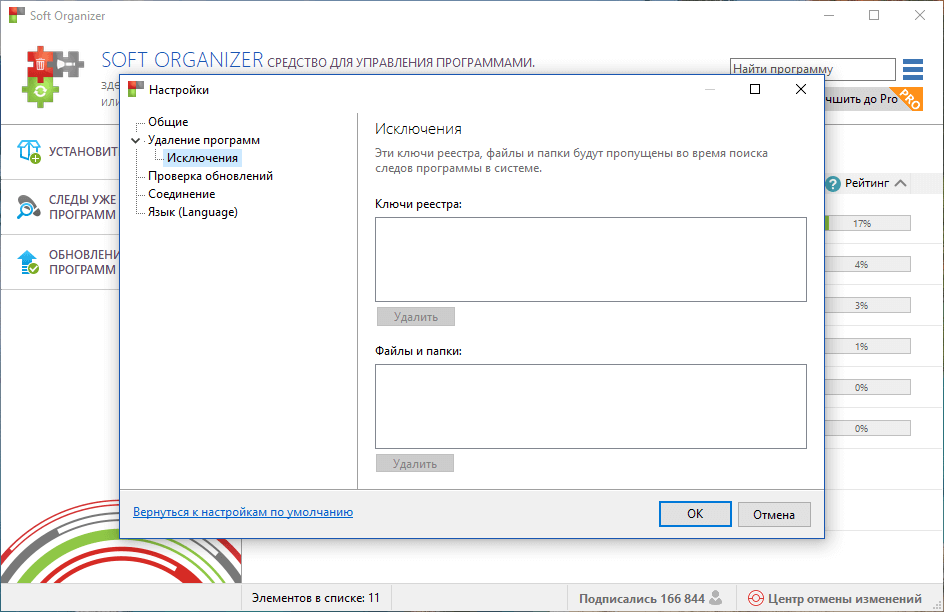Click Удалить under registry keys list
Screen dimensions: 944x612
(x=415, y=317)
